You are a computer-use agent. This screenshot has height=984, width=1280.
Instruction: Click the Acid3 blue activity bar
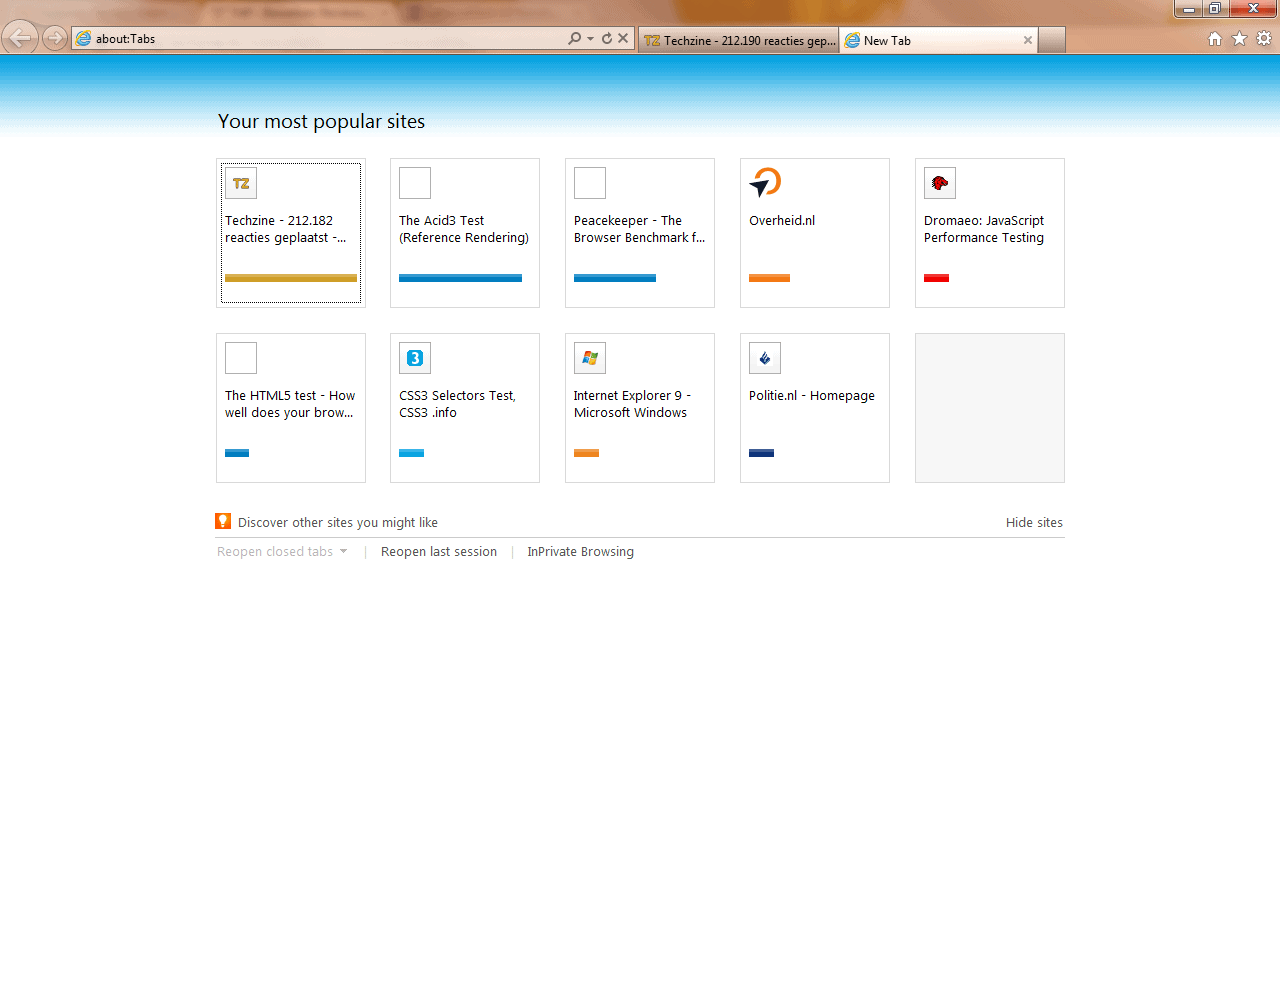[x=460, y=278]
